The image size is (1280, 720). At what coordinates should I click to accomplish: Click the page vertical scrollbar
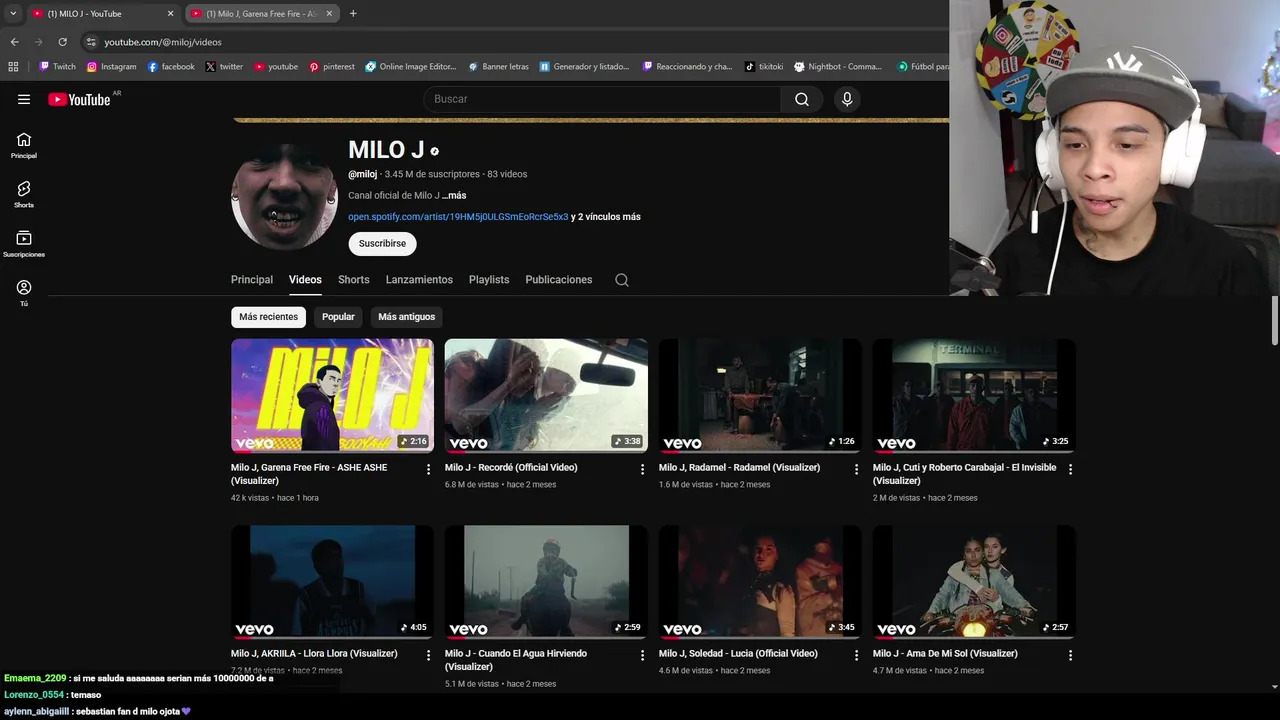pyautogui.click(x=1274, y=320)
